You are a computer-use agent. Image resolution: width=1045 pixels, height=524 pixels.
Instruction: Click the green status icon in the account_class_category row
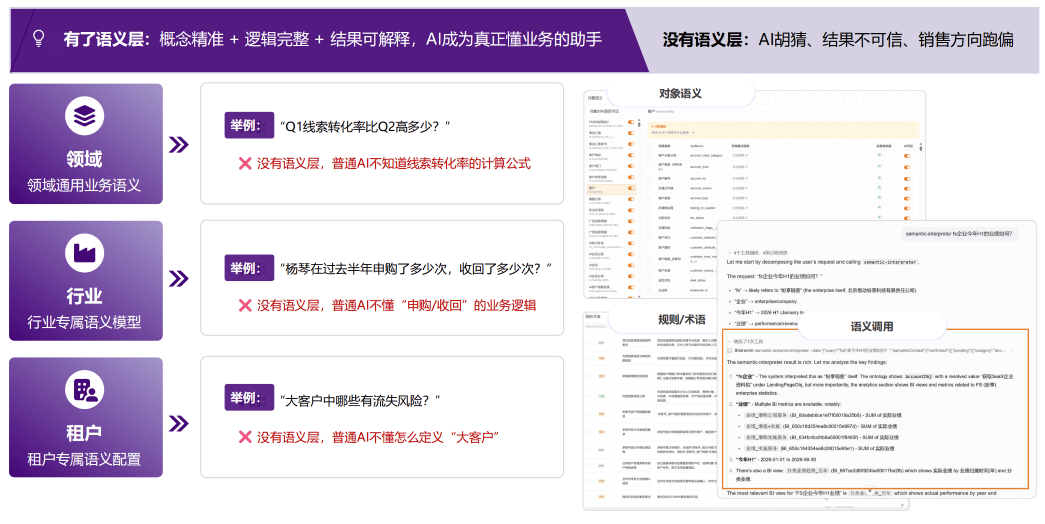879,155
